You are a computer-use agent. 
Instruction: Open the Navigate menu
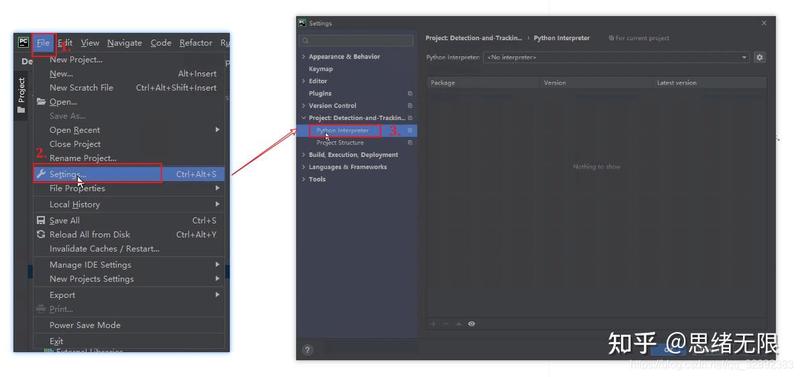pos(124,43)
